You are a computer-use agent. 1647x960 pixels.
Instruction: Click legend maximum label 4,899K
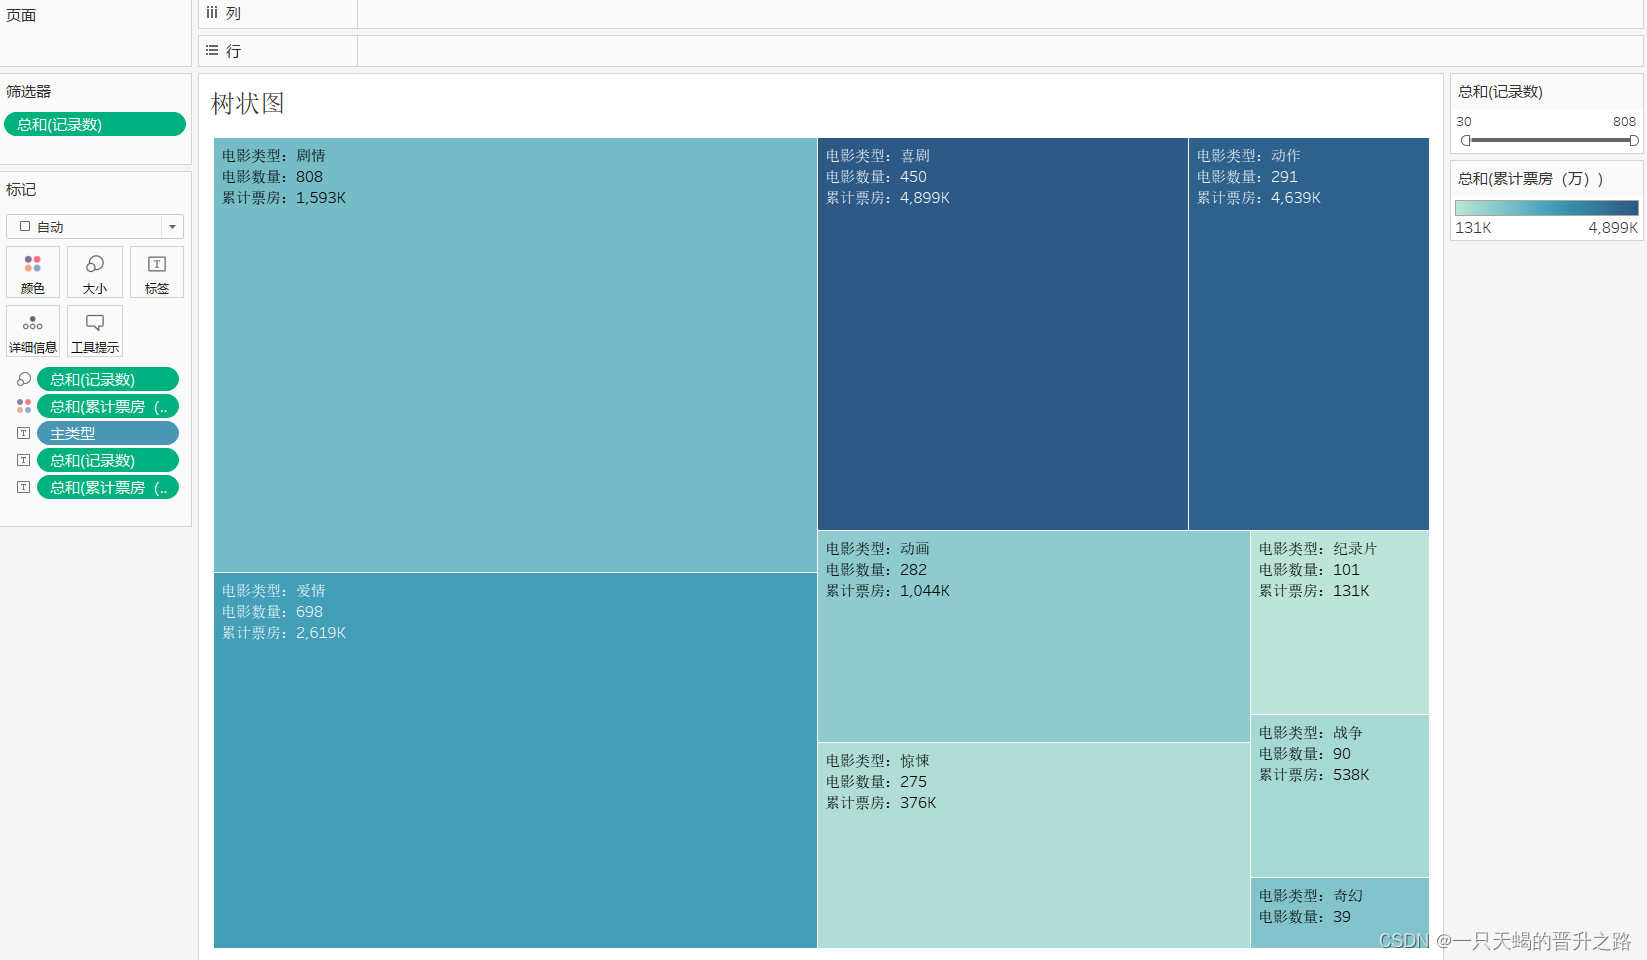(1614, 228)
